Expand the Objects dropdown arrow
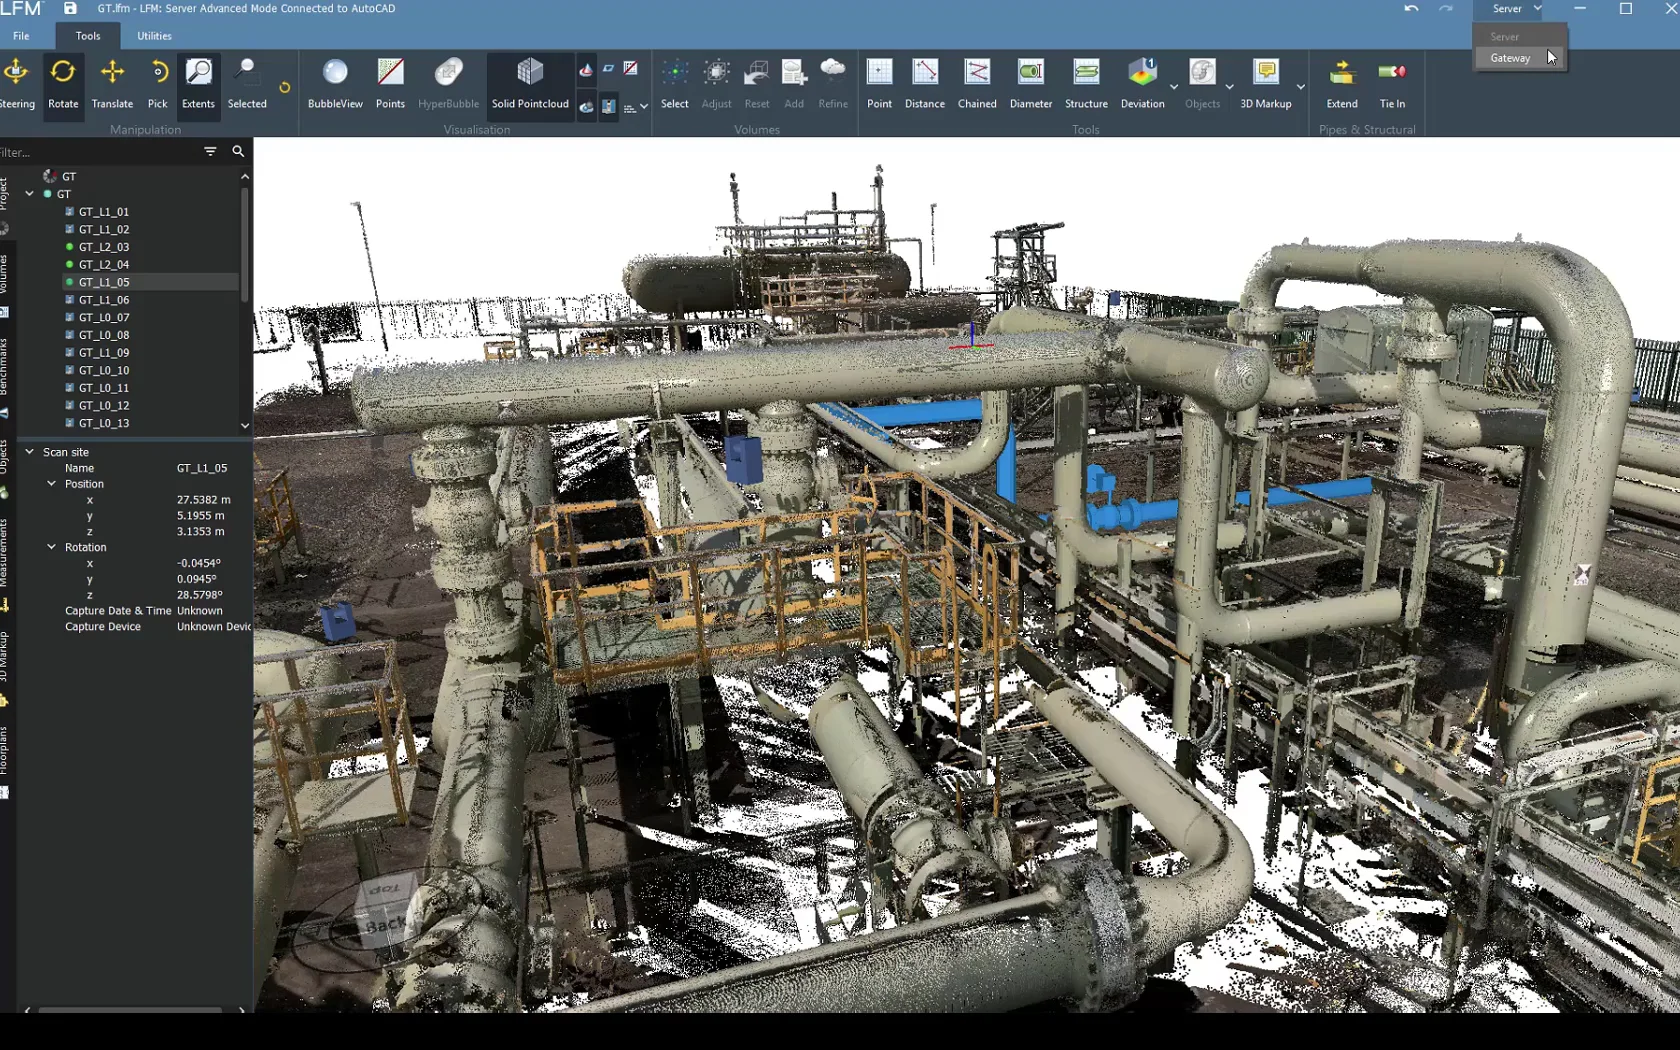The height and width of the screenshot is (1050, 1680). coord(1229,88)
